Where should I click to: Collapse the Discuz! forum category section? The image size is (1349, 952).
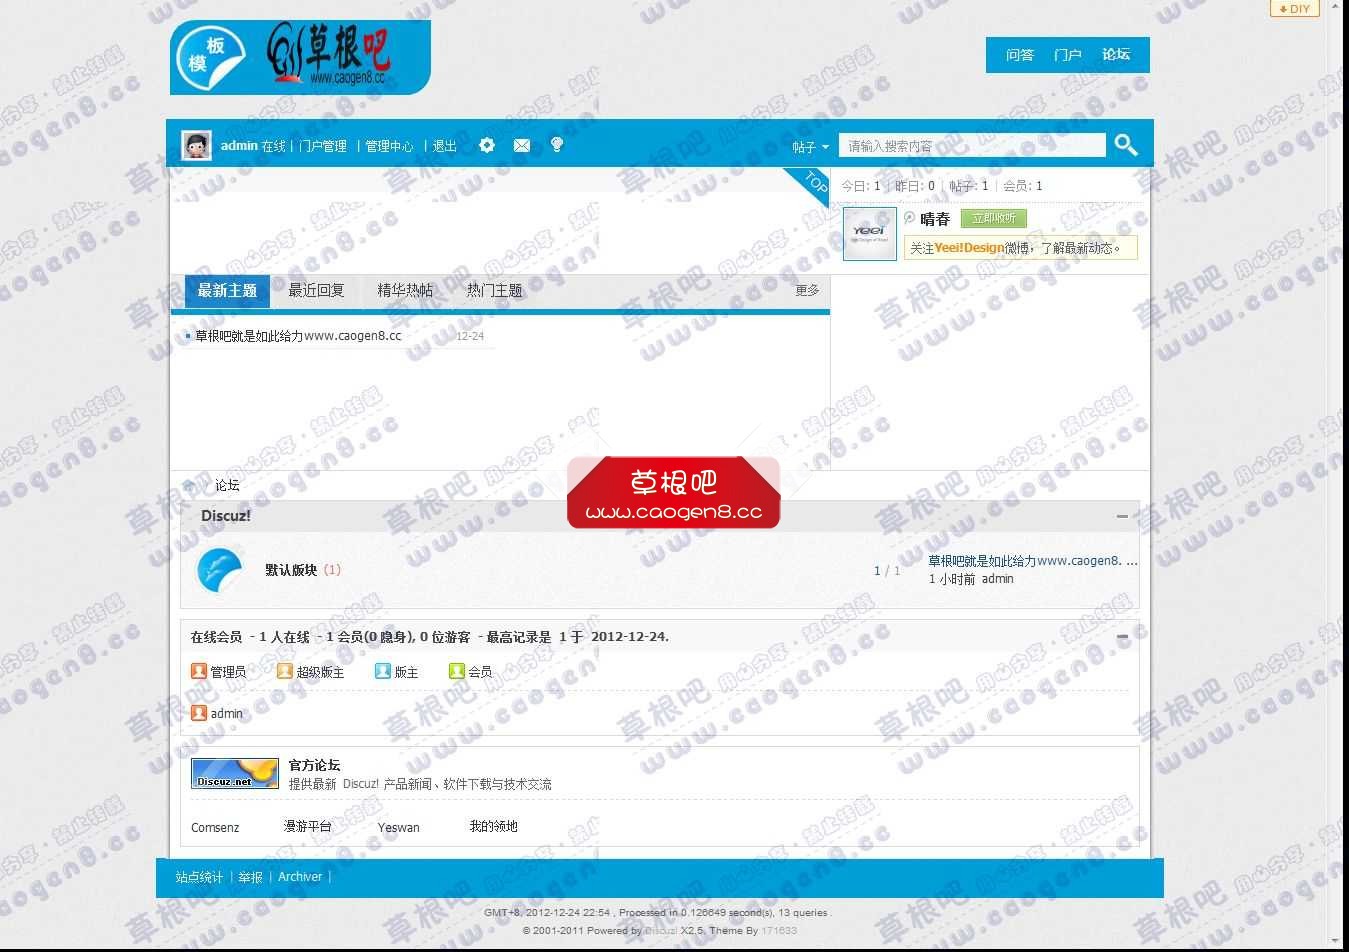pos(1121,516)
